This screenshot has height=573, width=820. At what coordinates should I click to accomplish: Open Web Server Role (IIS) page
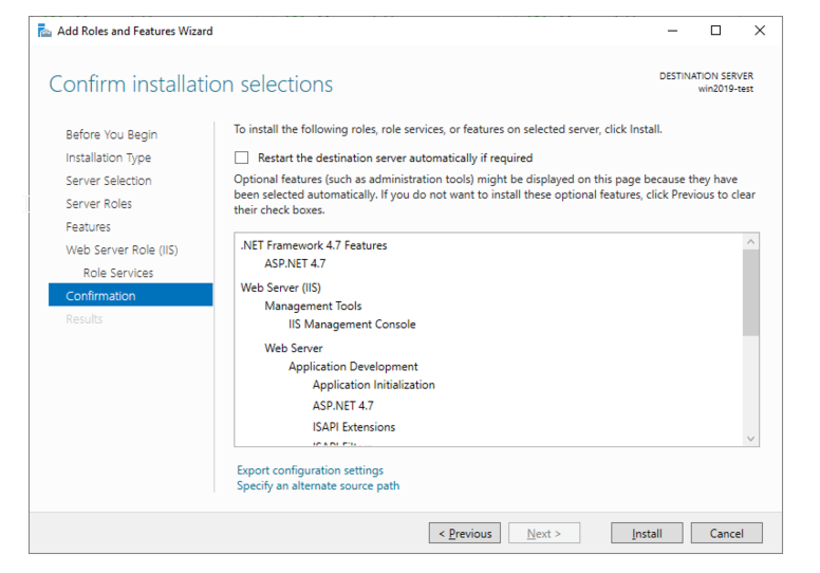pyautogui.click(x=121, y=250)
